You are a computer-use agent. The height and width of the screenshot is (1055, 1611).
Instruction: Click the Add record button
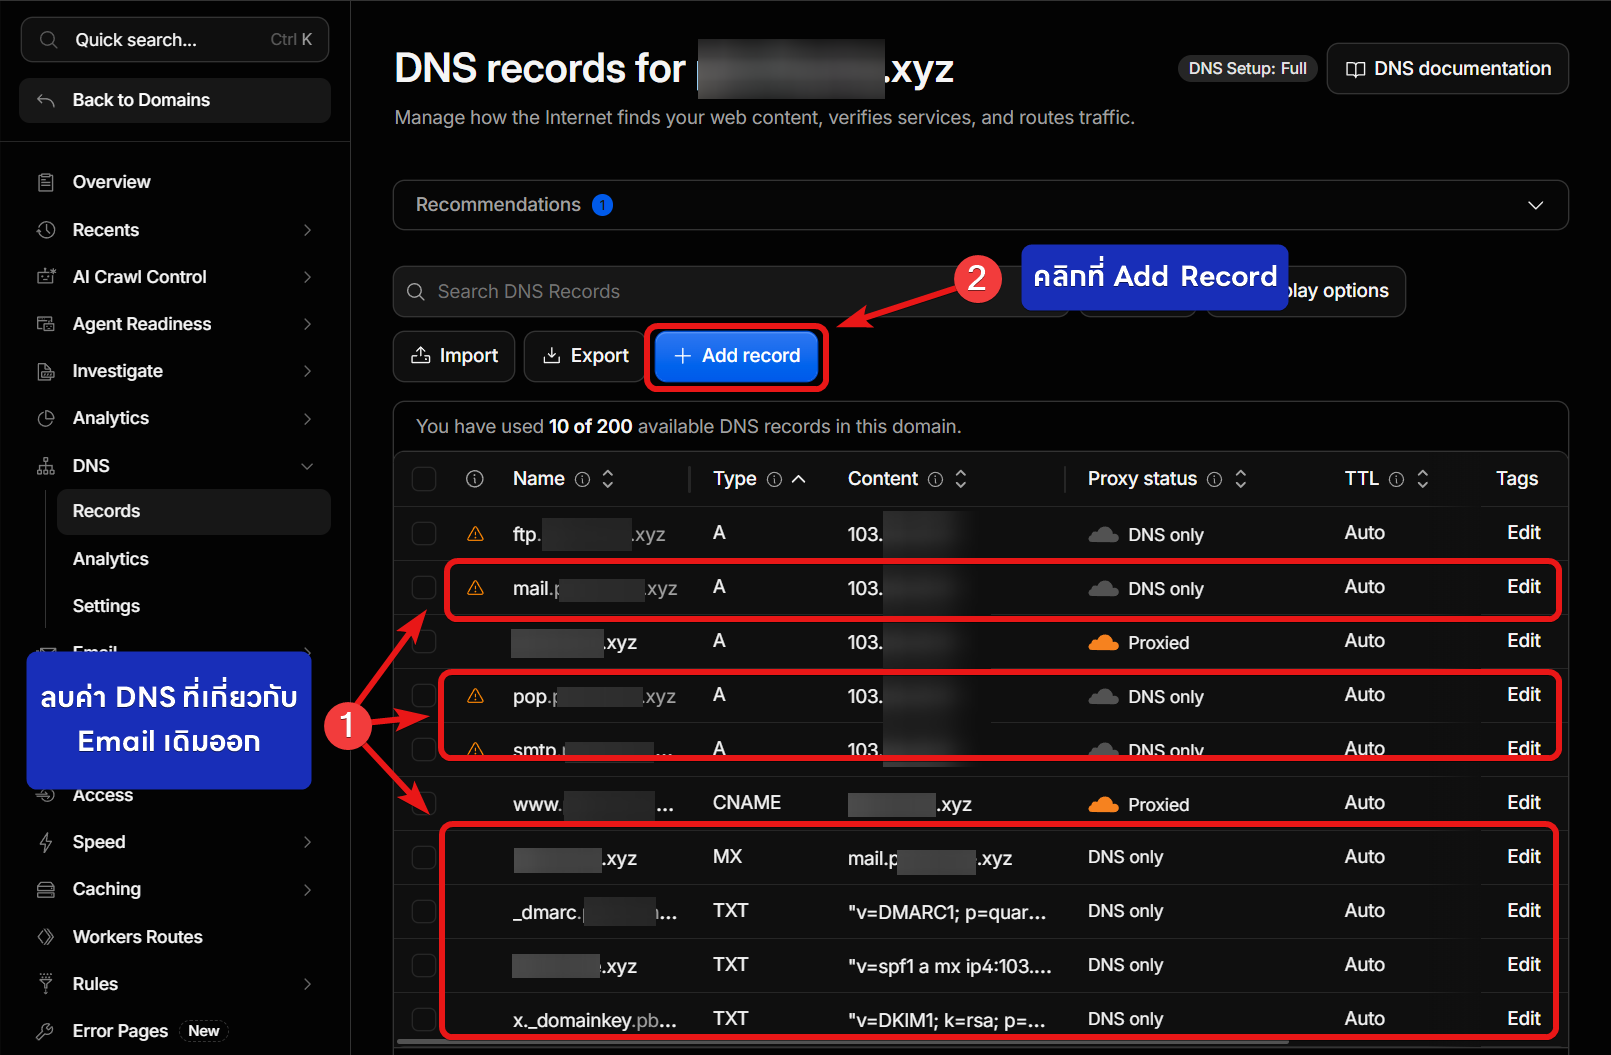[737, 356]
